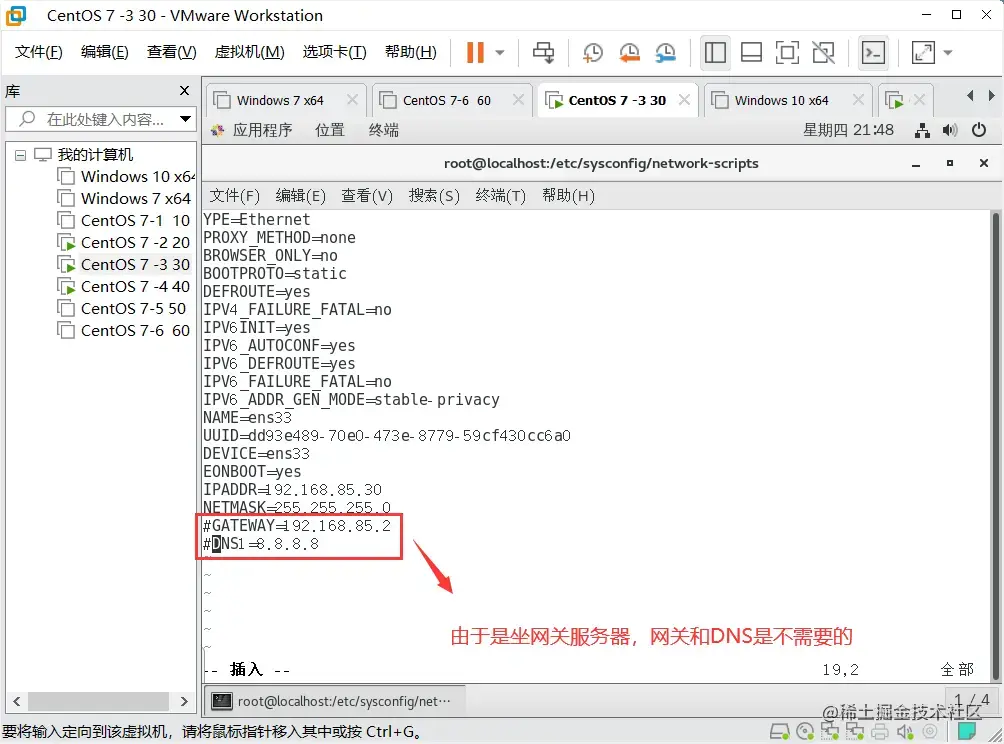Click Send Ctrl+Alt+Del toolbar icon

[x=544, y=53]
